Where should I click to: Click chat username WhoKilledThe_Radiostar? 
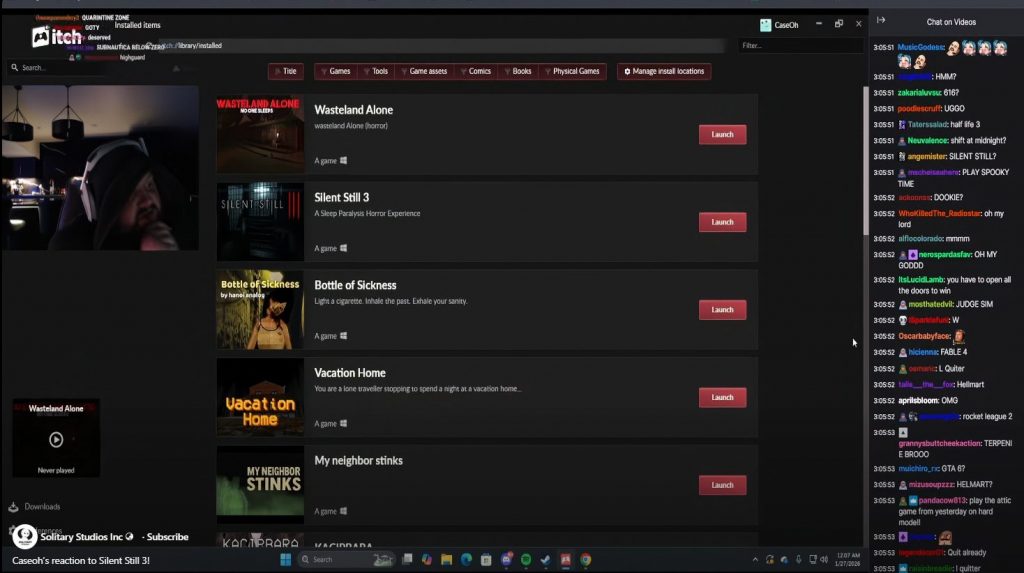click(x=939, y=214)
